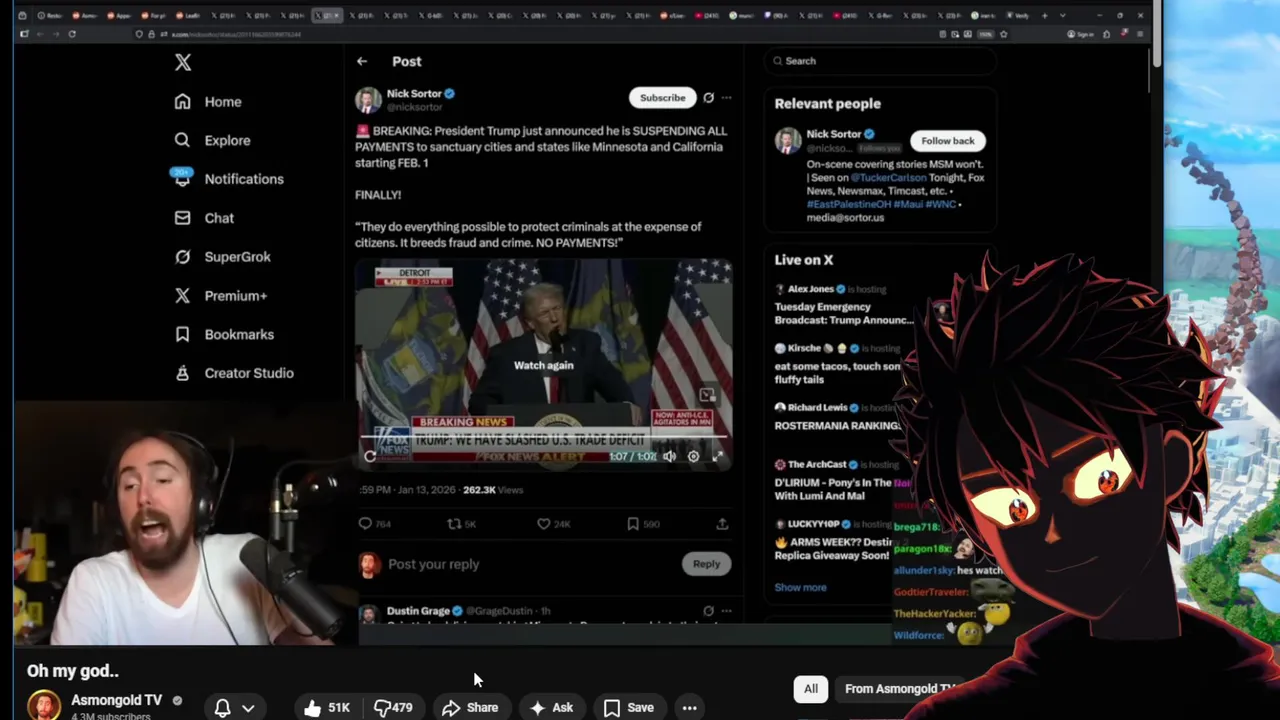
Task: Click Show more under Live on X
Action: click(x=800, y=588)
